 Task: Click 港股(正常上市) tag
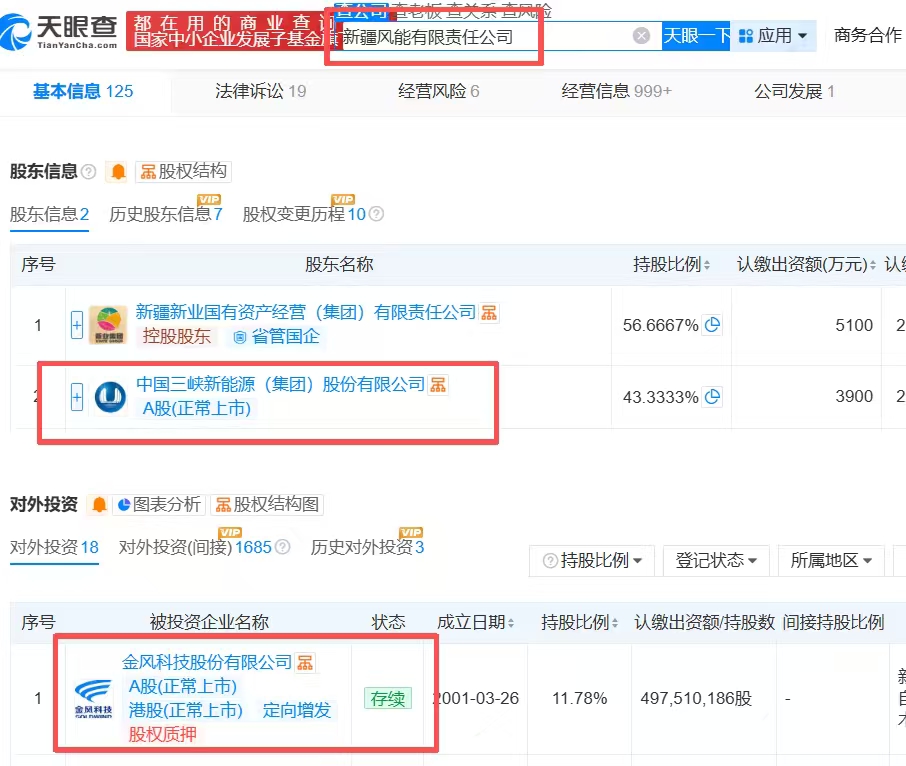pyautogui.click(x=185, y=710)
